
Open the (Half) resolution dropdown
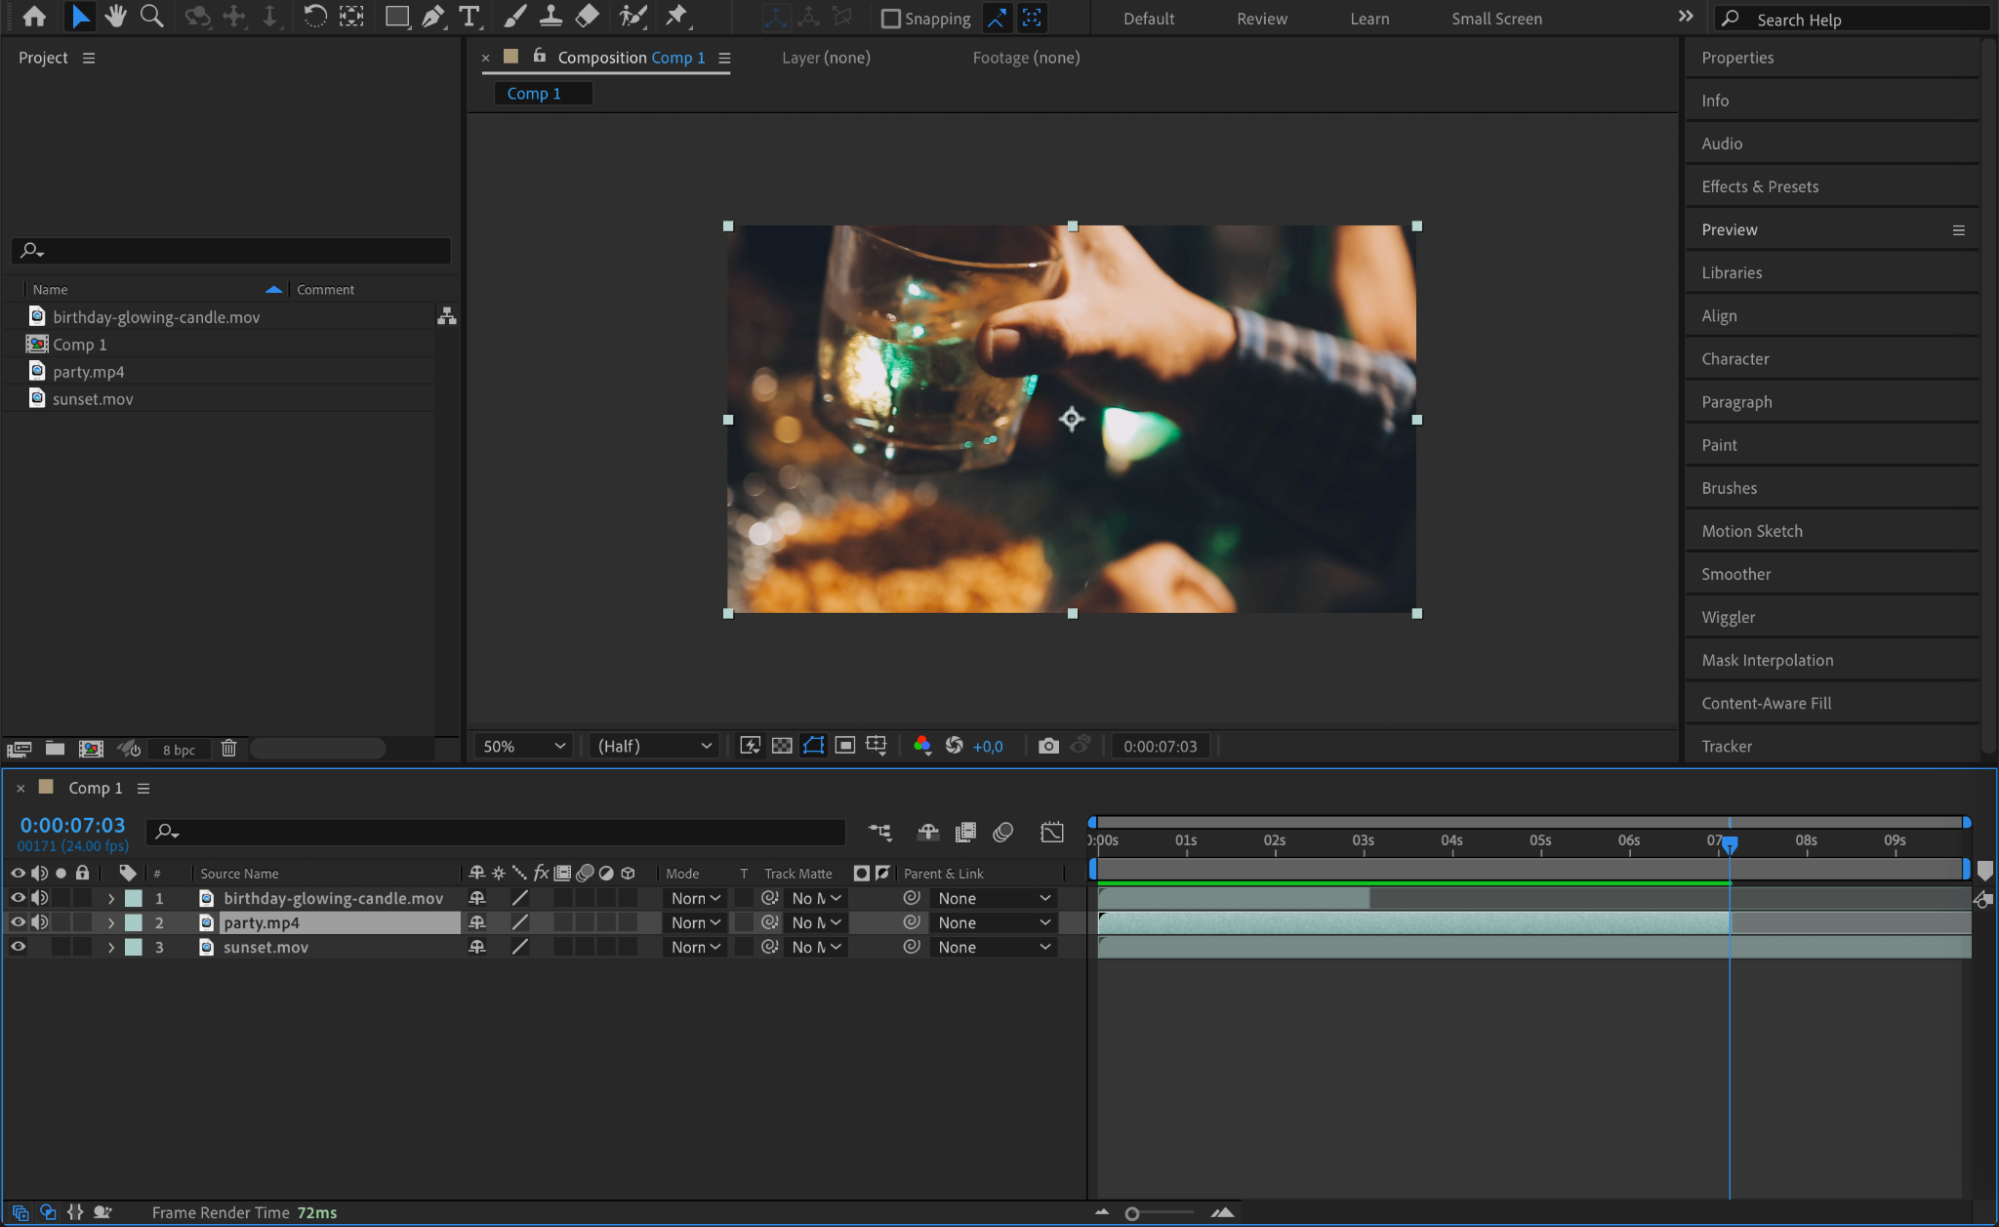(654, 746)
